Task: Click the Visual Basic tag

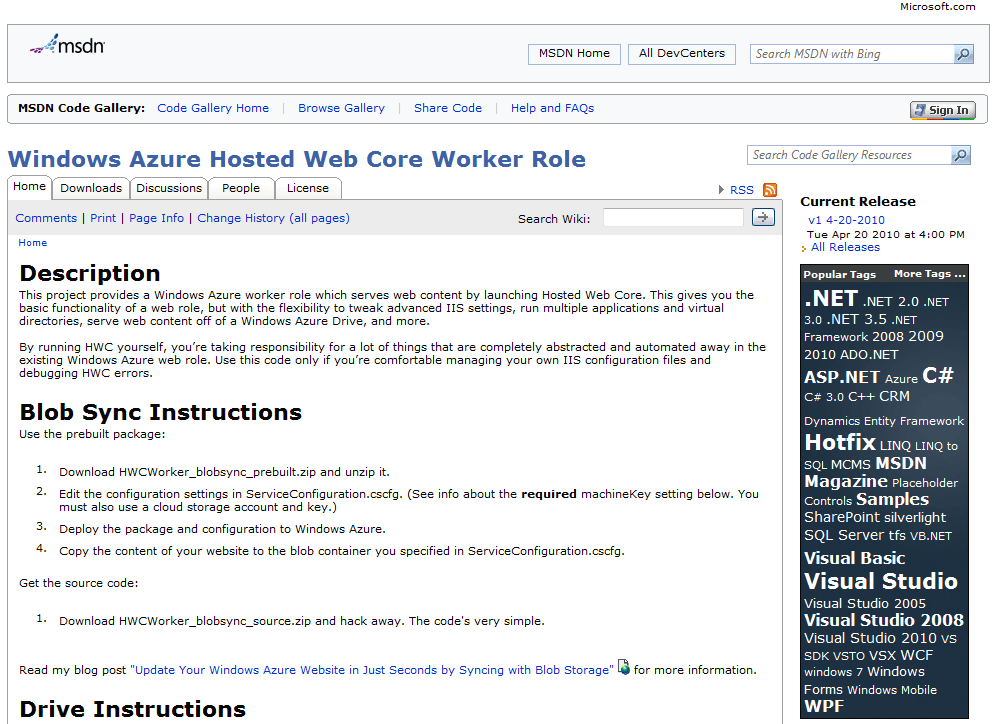Action: (x=855, y=558)
